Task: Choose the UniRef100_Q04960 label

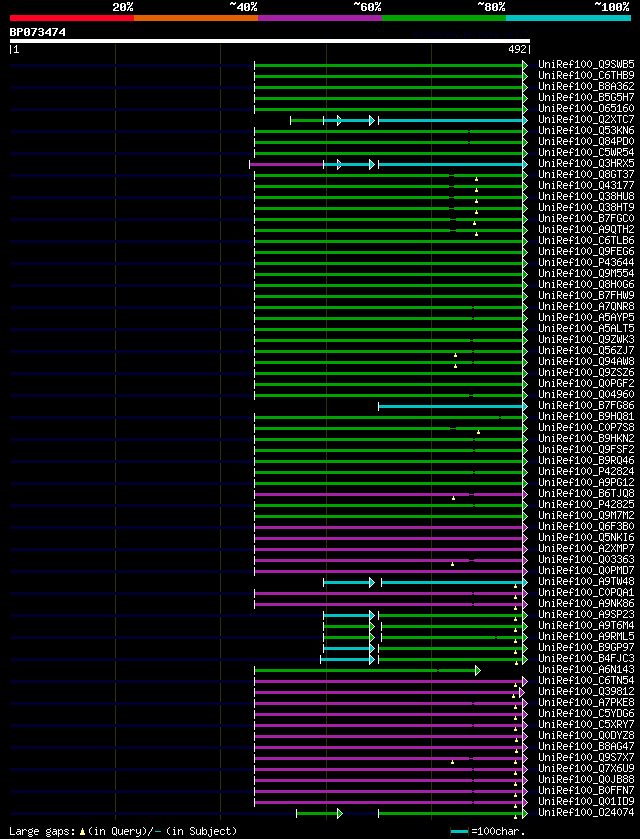Action: pyautogui.click(x=586, y=394)
